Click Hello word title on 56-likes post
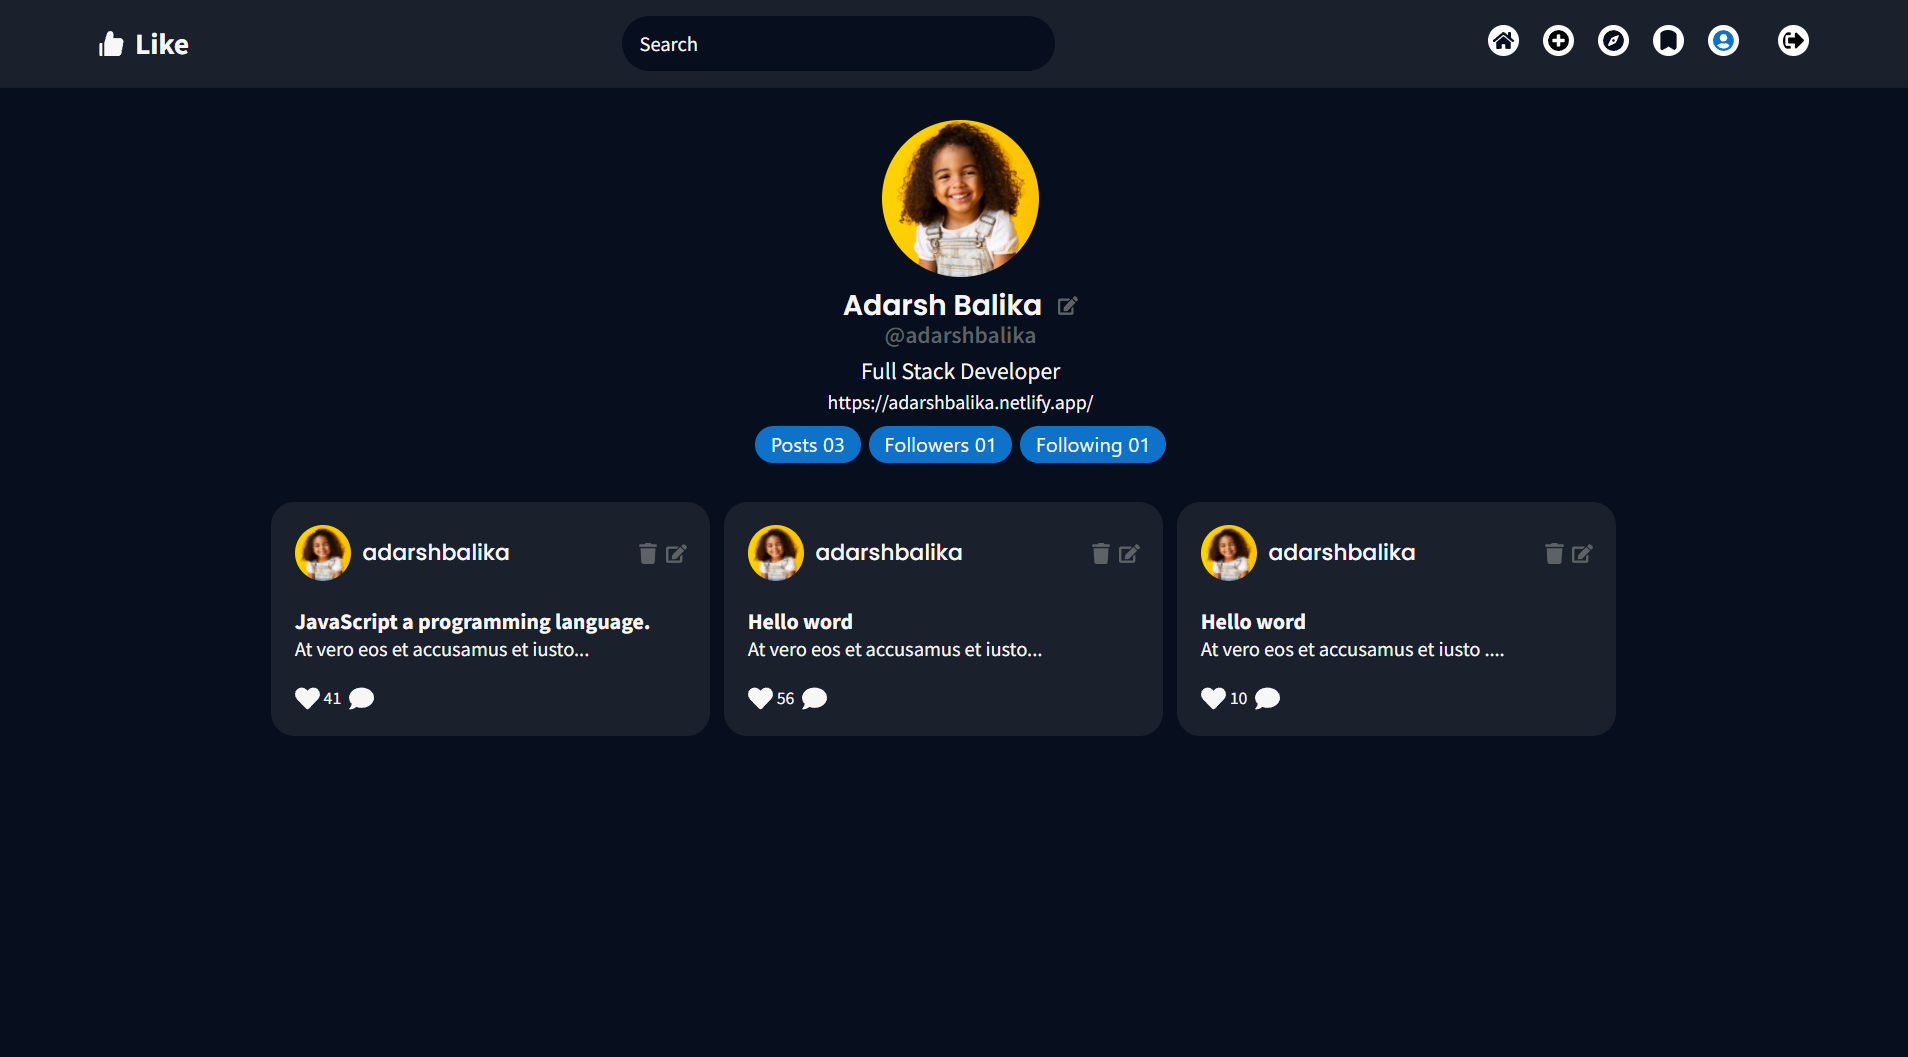Screen dimensions: 1908x1057 [800, 622]
